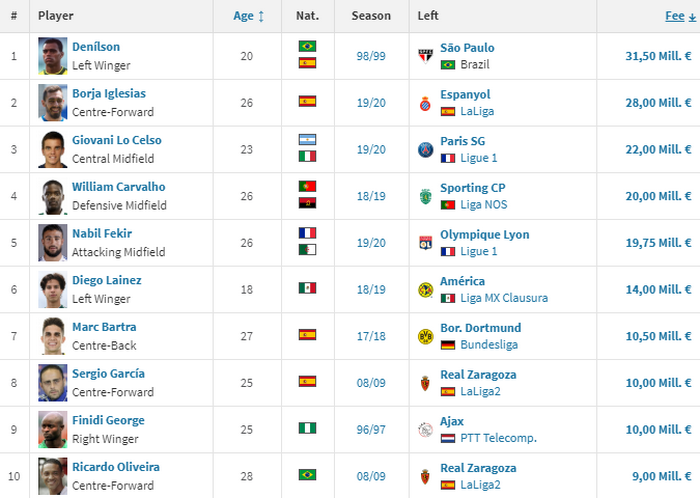This screenshot has height=498, width=700.
Task: Click Nabil Fekir's player photo
Action: point(53,243)
